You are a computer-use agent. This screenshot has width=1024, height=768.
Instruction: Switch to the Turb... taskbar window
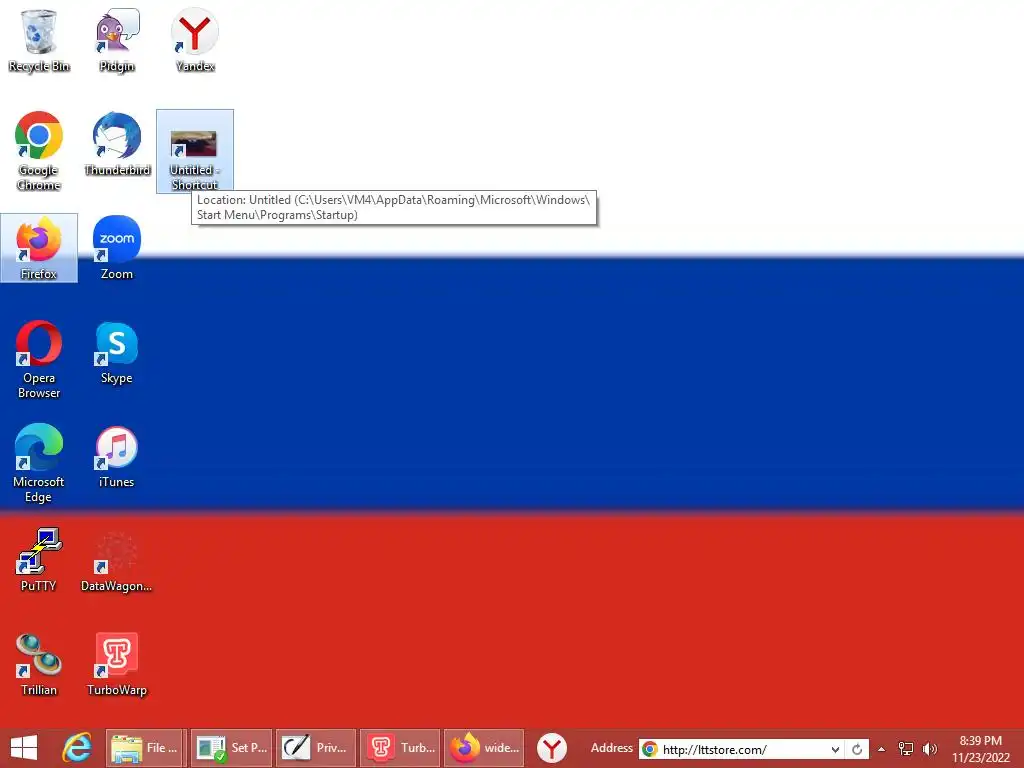400,748
